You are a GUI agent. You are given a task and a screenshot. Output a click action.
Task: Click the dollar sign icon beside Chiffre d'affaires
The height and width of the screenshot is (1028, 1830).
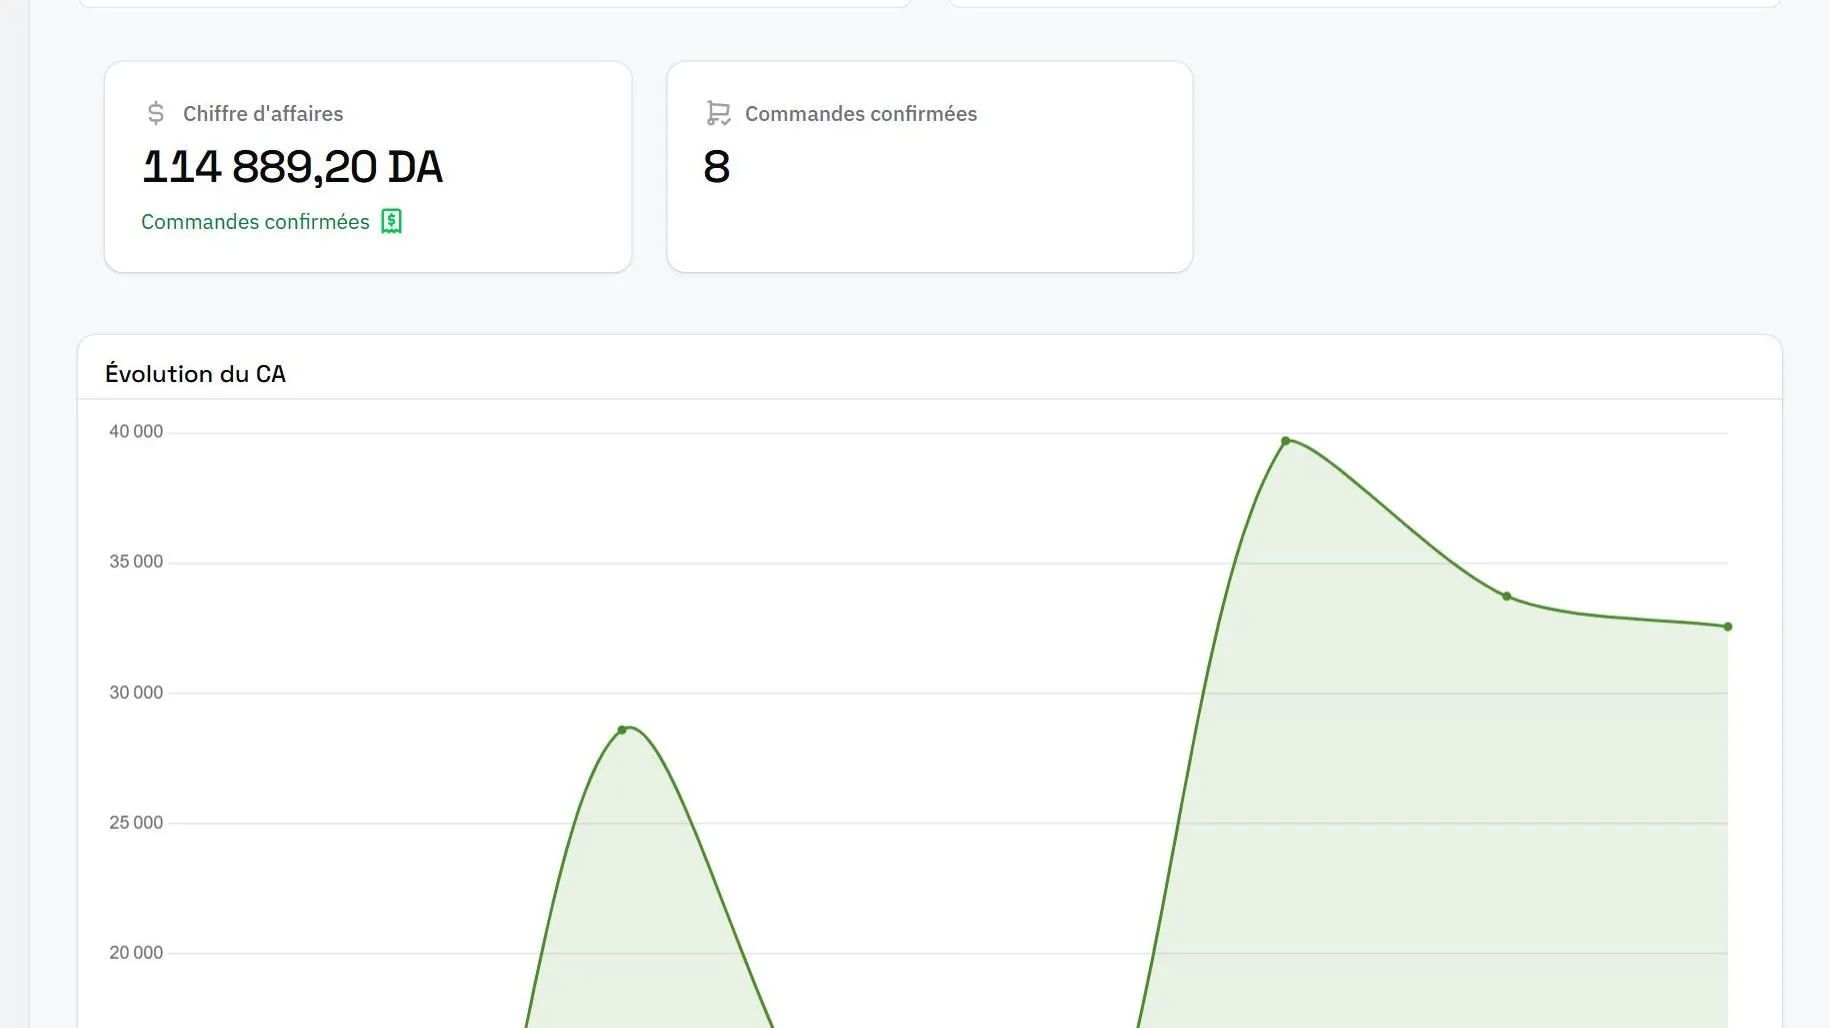[x=156, y=113]
